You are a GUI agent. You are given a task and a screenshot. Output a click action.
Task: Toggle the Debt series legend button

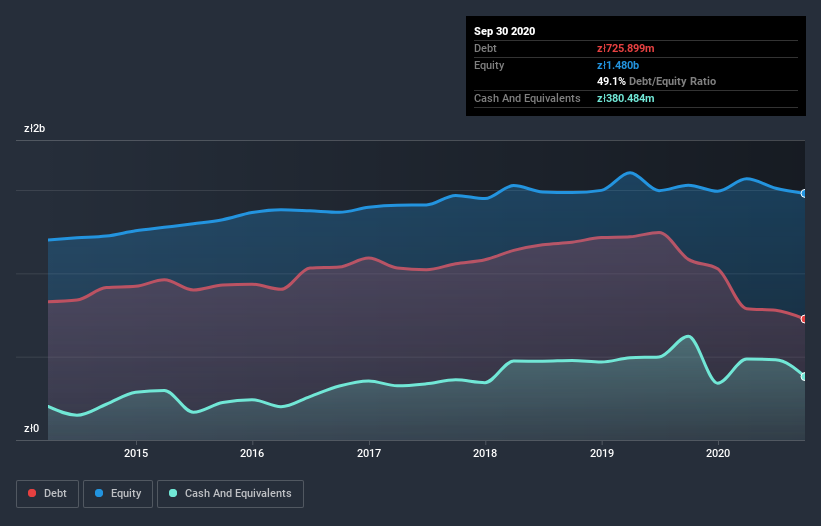tap(48, 494)
